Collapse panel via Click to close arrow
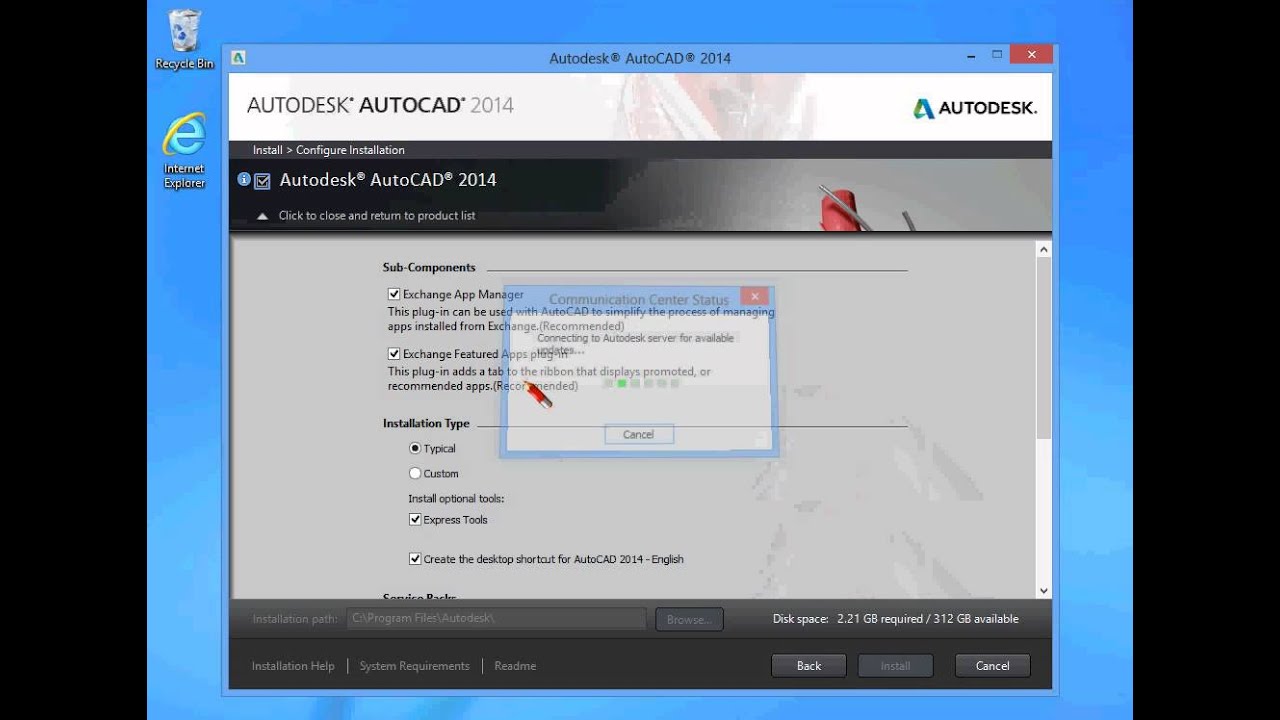The width and height of the screenshot is (1280, 720). click(x=262, y=216)
